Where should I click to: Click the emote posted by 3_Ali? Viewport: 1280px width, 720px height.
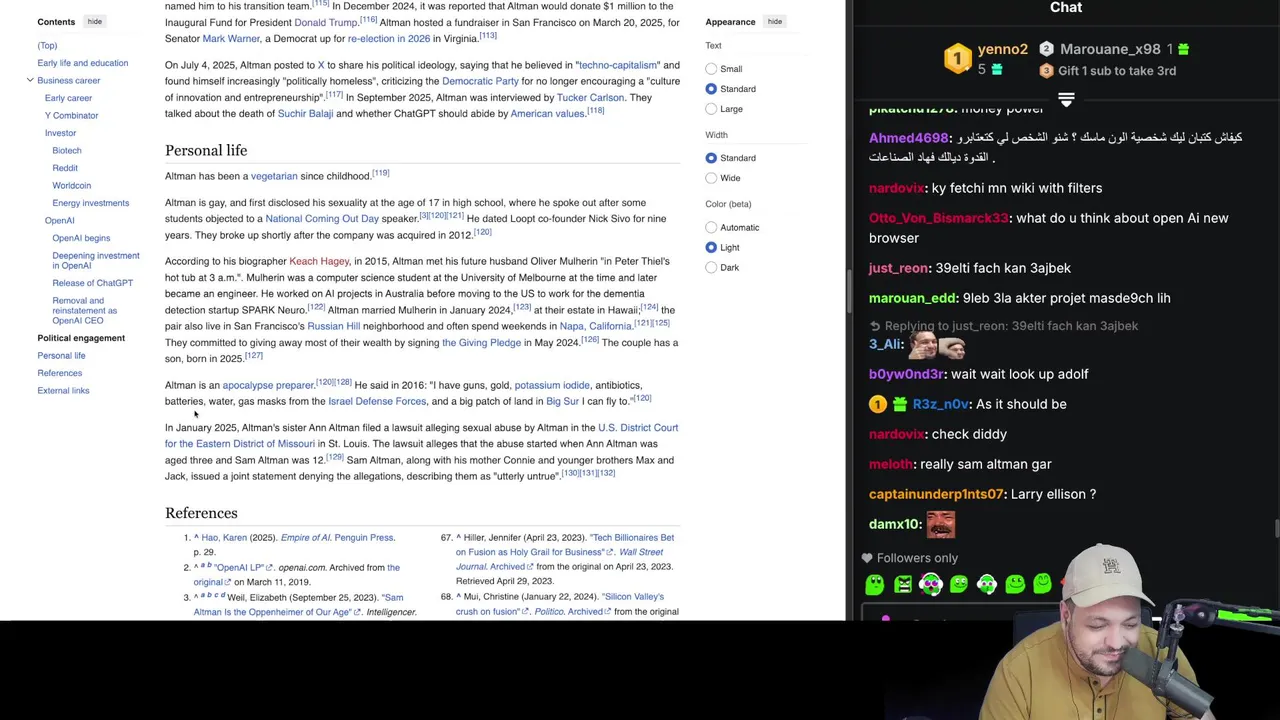(937, 346)
